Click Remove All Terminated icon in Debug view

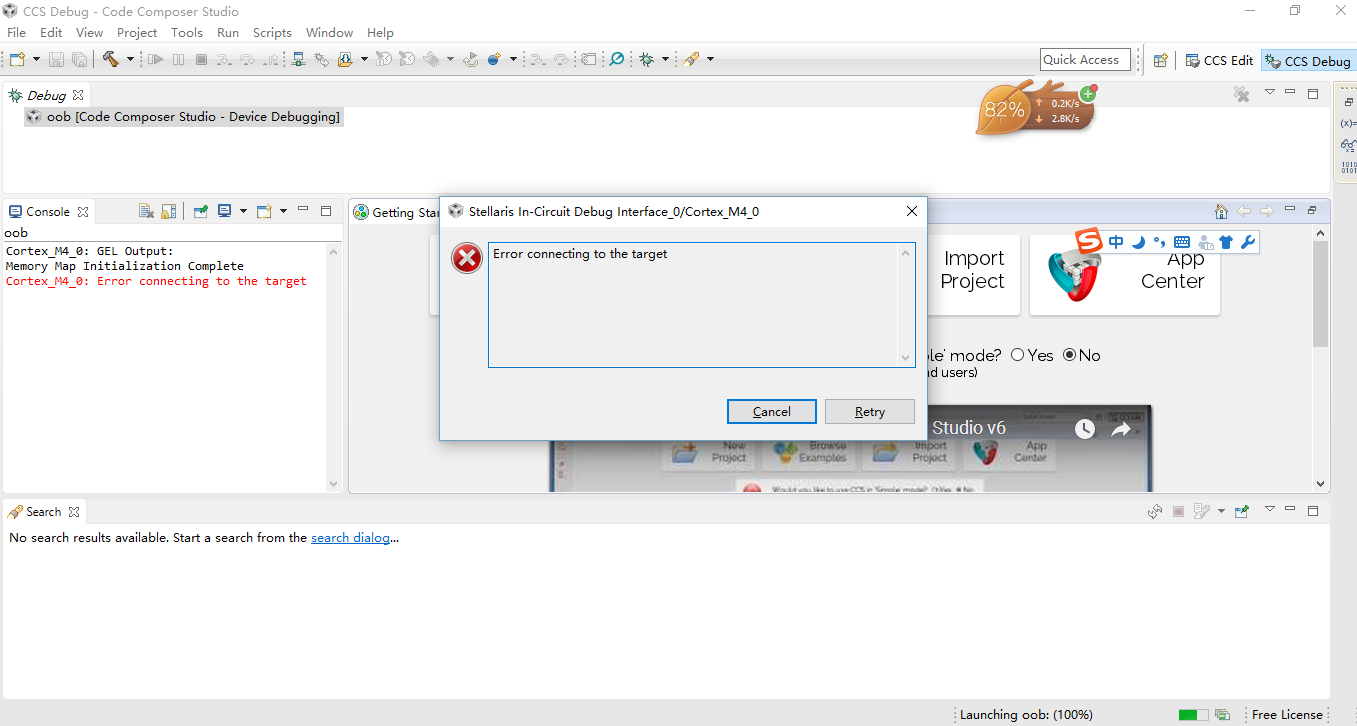coord(1241,94)
